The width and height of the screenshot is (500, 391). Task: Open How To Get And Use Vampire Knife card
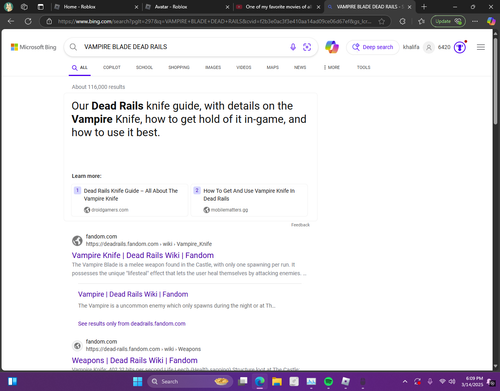[249, 200]
